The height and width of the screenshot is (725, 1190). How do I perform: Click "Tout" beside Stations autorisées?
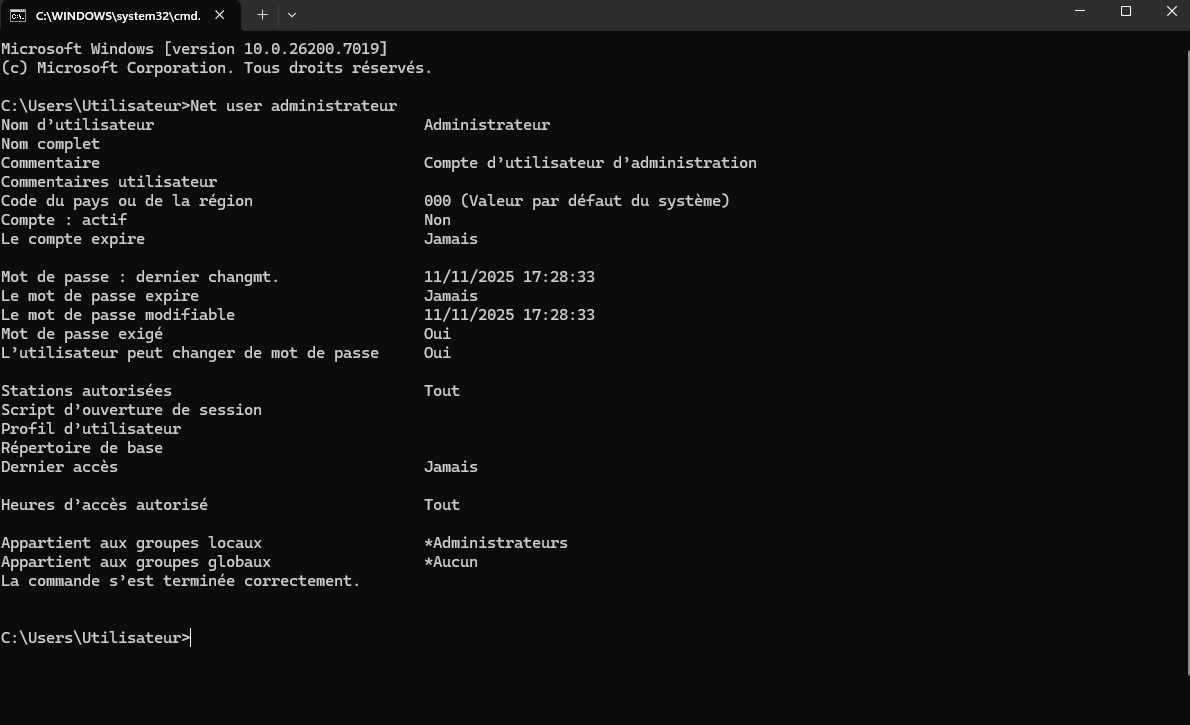(x=442, y=390)
